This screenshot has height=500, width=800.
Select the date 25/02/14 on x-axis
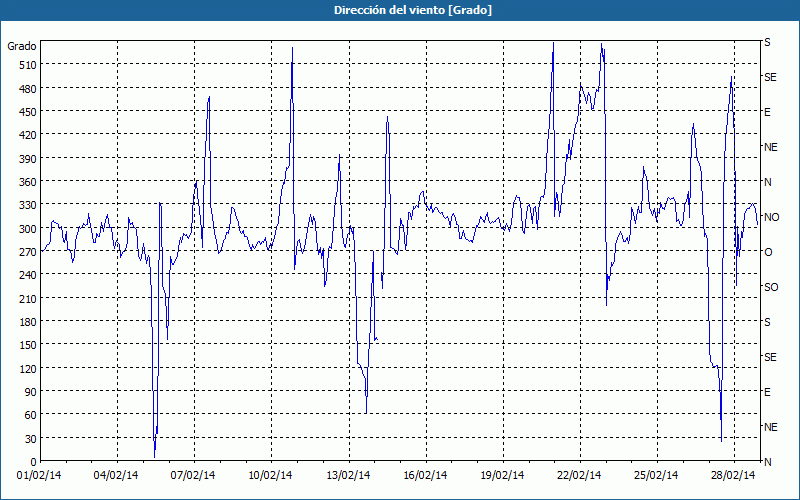656,476
